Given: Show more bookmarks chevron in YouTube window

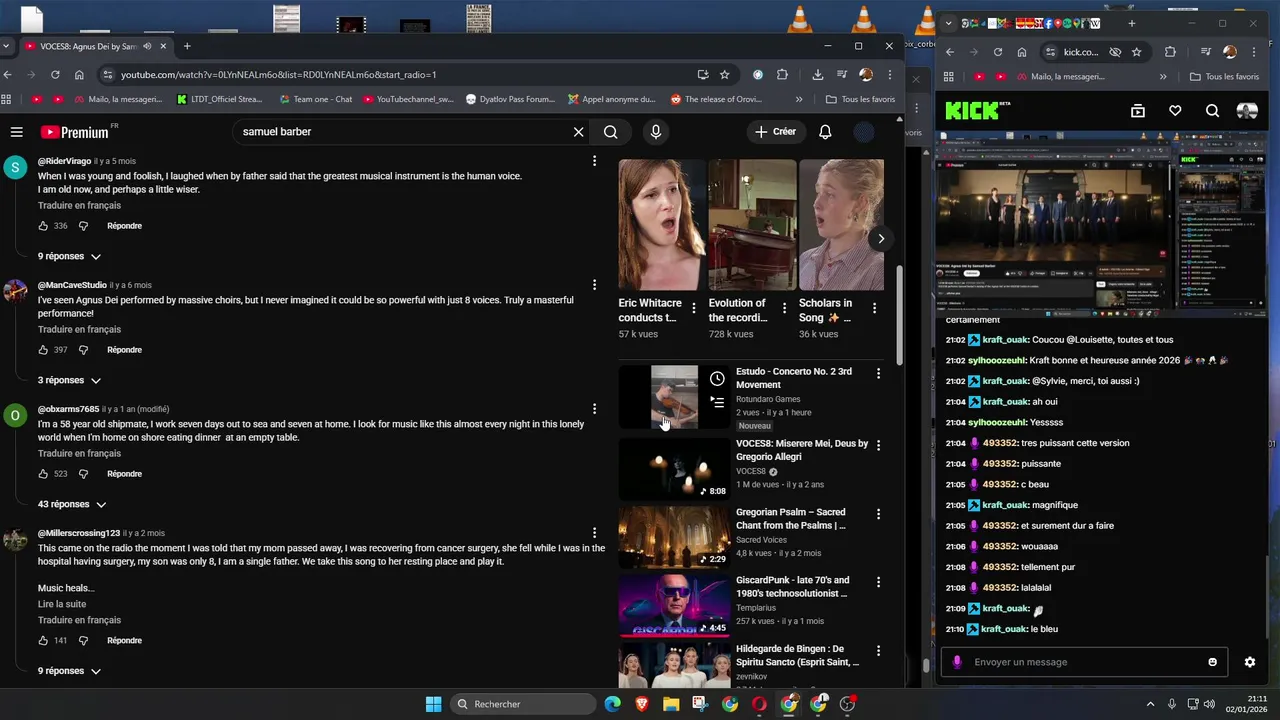Looking at the screenshot, I should point(799,99).
